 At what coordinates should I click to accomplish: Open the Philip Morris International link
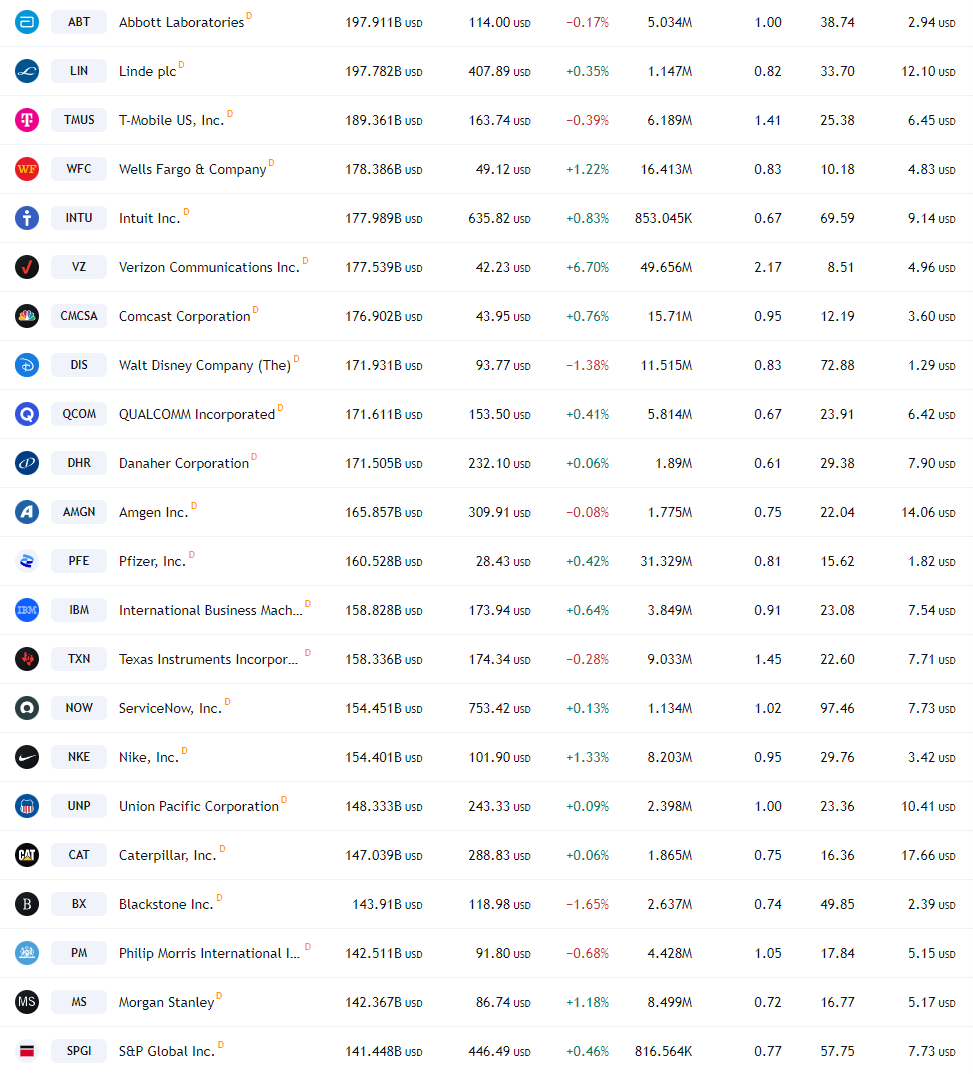(209, 953)
